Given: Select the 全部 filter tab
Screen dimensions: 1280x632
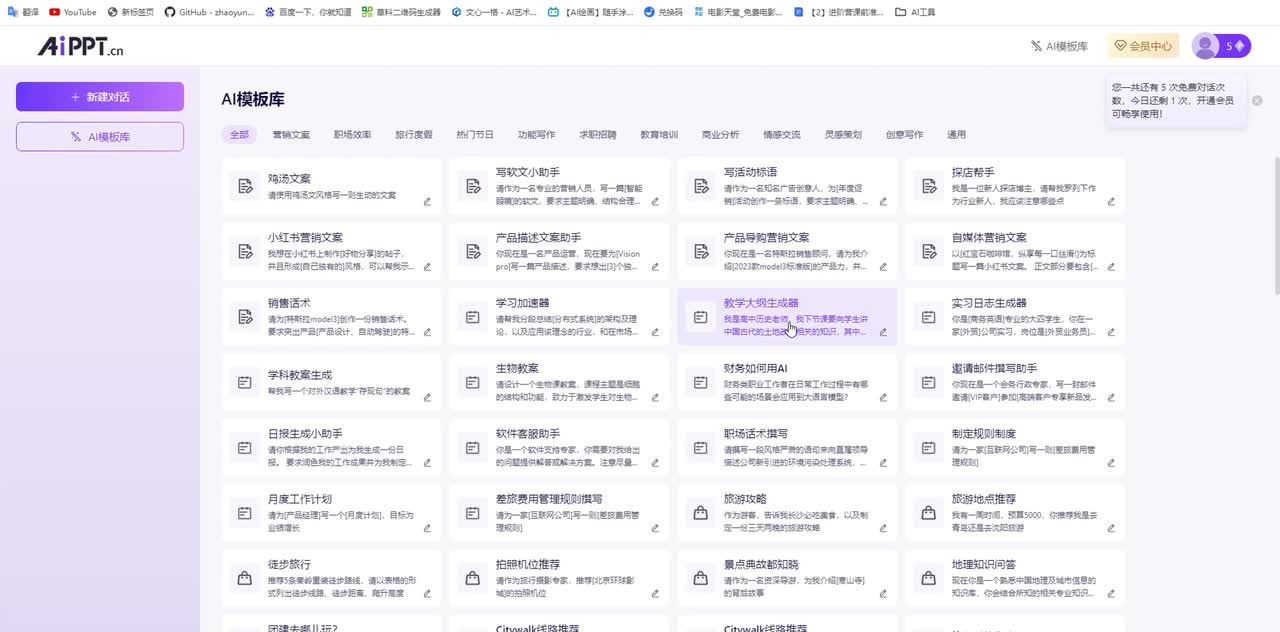Looking at the screenshot, I should pyautogui.click(x=239, y=134).
